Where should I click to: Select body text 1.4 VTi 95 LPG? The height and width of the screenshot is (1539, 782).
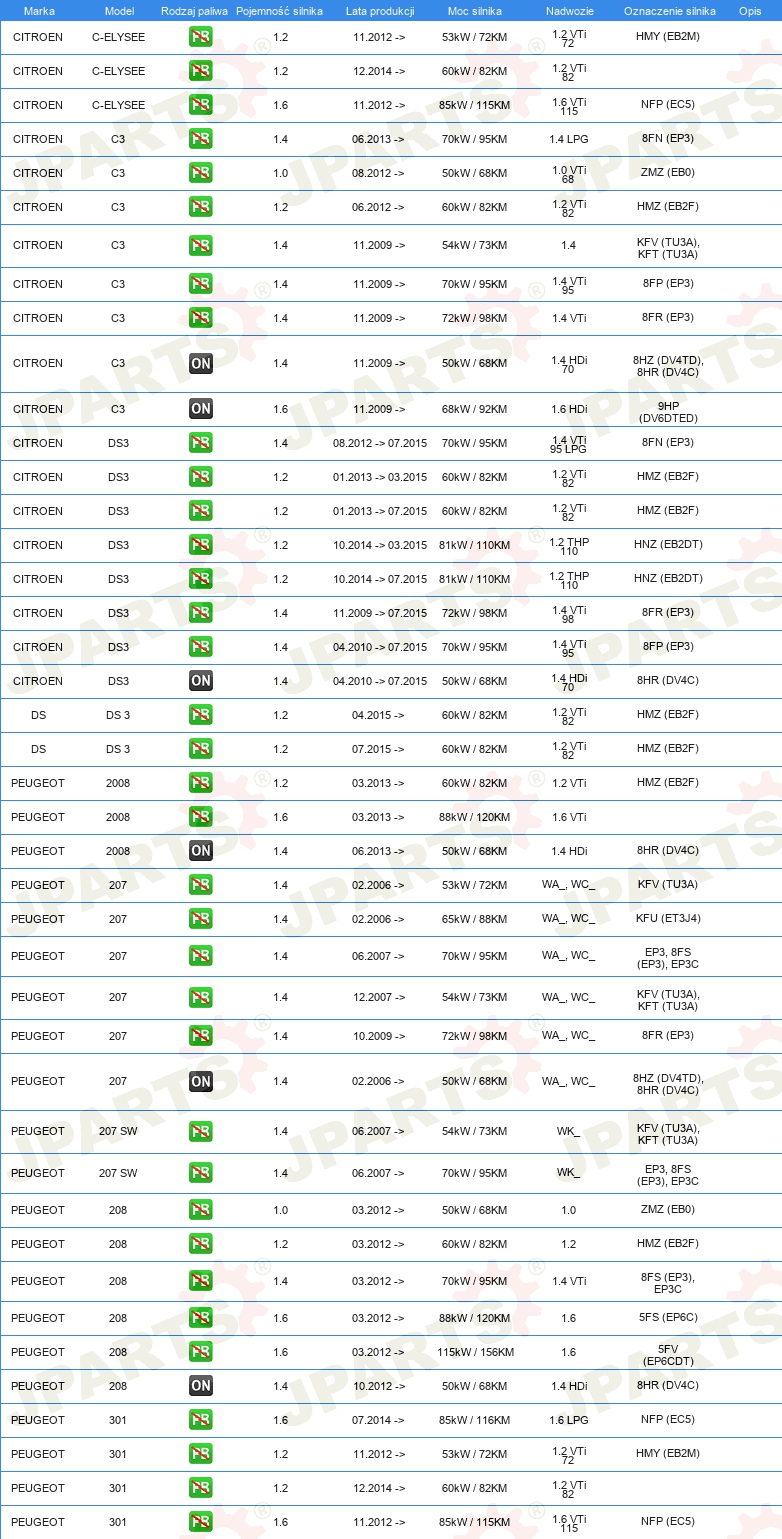(x=568, y=445)
